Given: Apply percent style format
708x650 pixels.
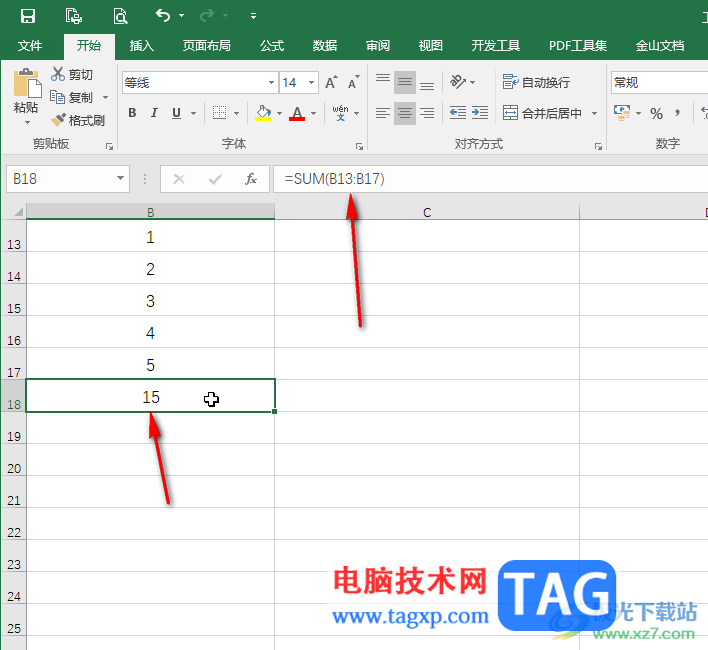Looking at the screenshot, I should pyautogui.click(x=657, y=113).
